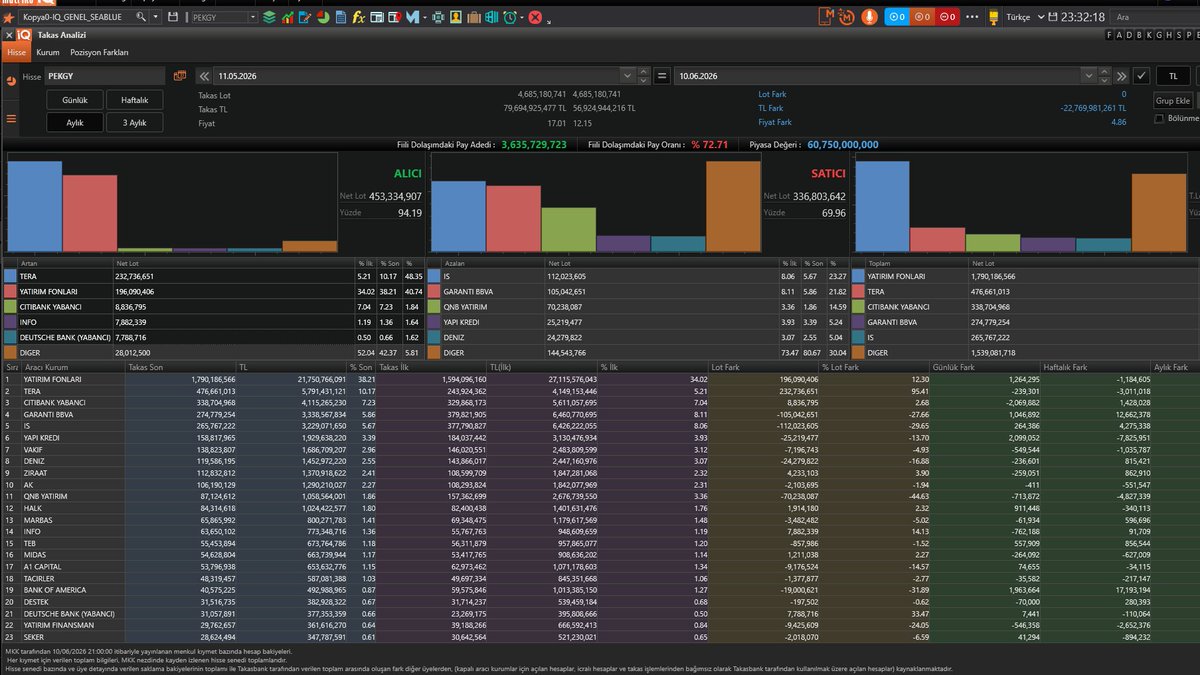This screenshot has width=1200, height=675.
Task: Expand the blue M logo dropdown arrow
Action: point(425,17)
